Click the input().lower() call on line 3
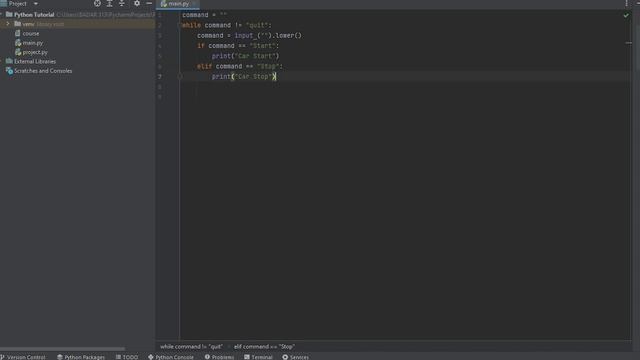 tap(268, 36)
